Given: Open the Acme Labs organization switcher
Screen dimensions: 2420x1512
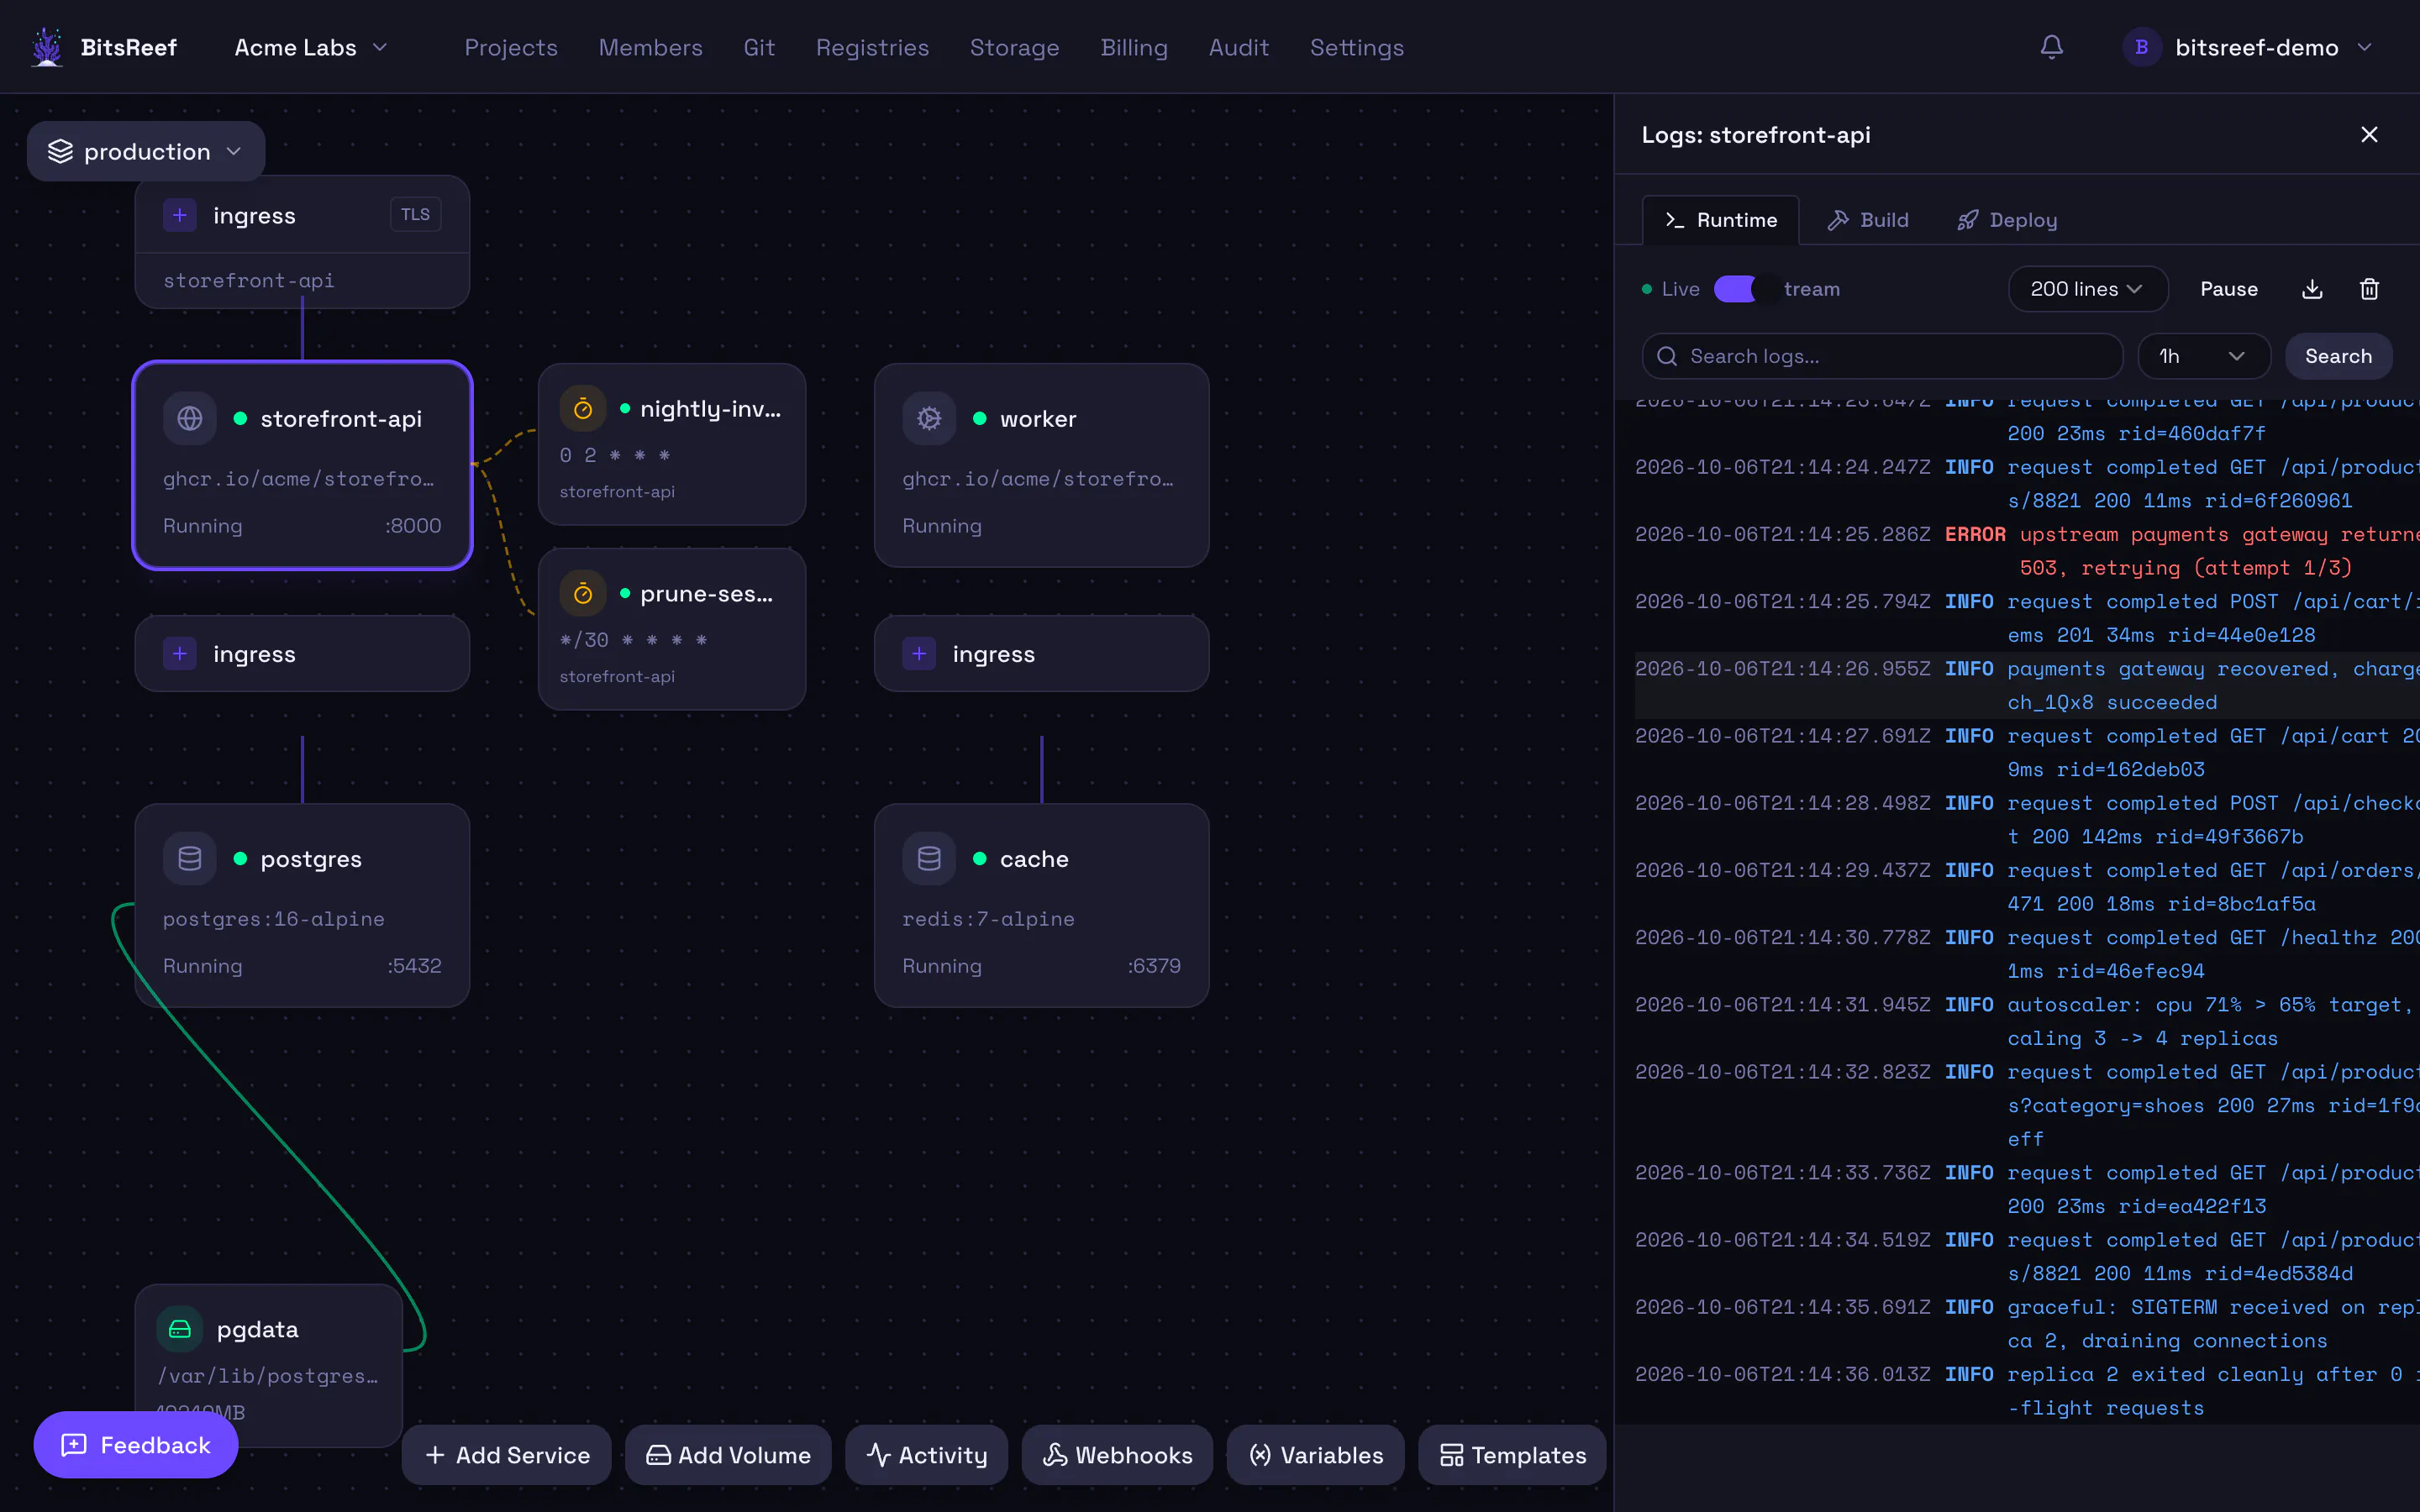Looking at the screenshot, I should 311,47.
